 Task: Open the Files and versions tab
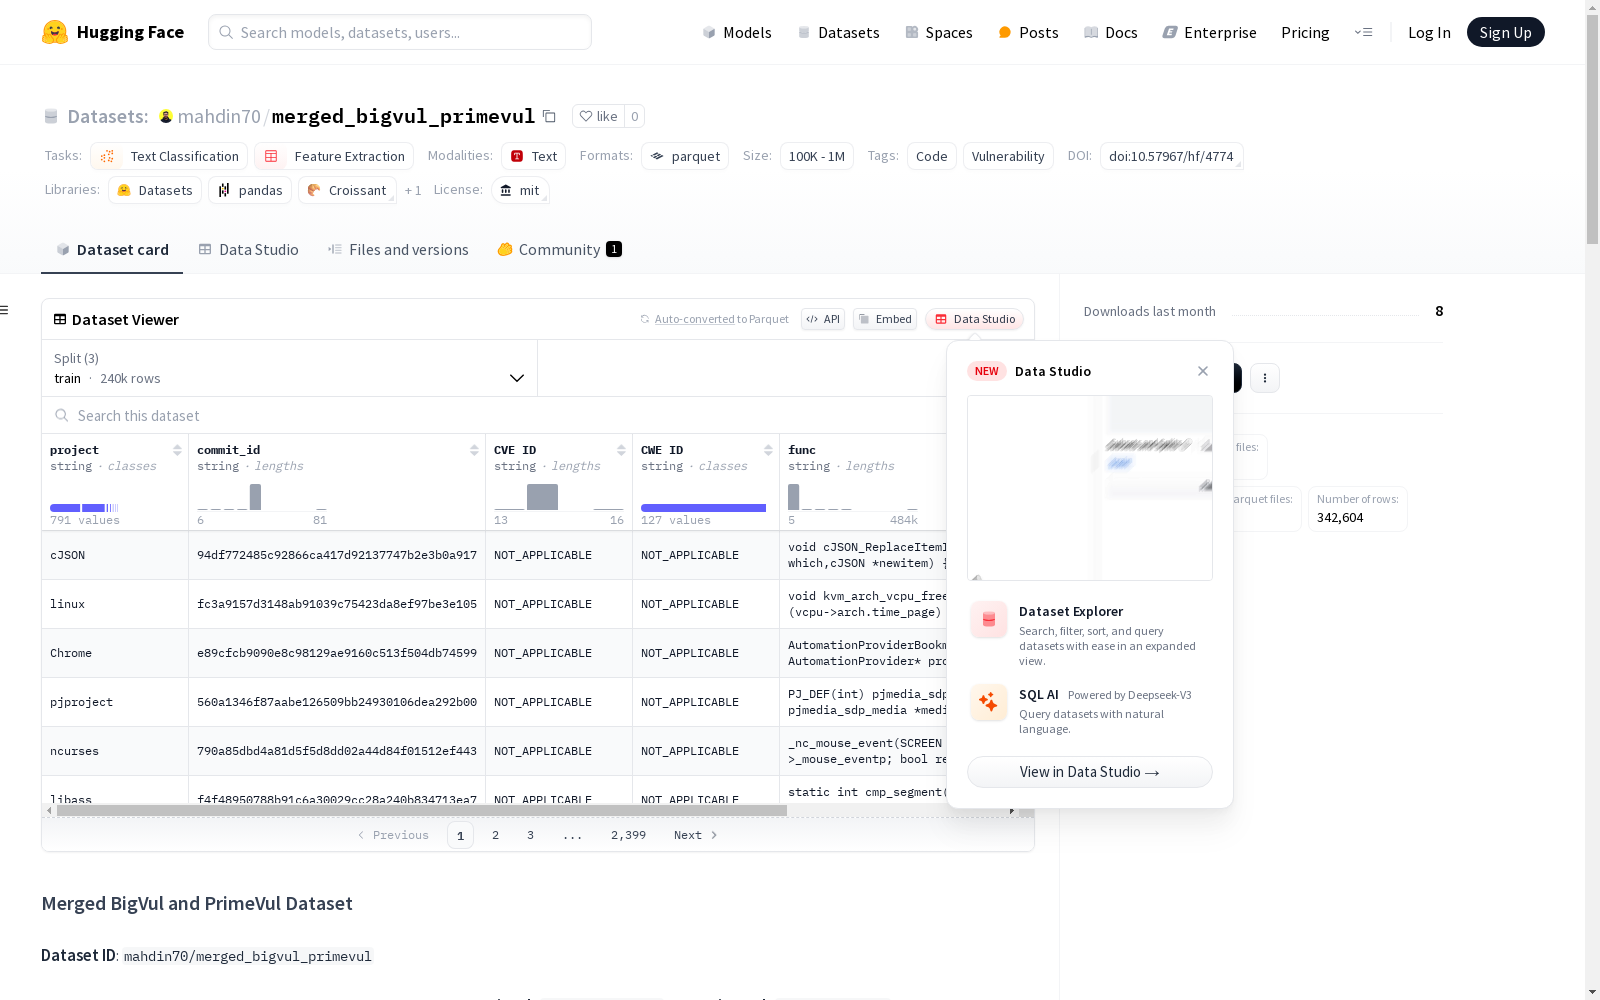[x=398, y=250]
